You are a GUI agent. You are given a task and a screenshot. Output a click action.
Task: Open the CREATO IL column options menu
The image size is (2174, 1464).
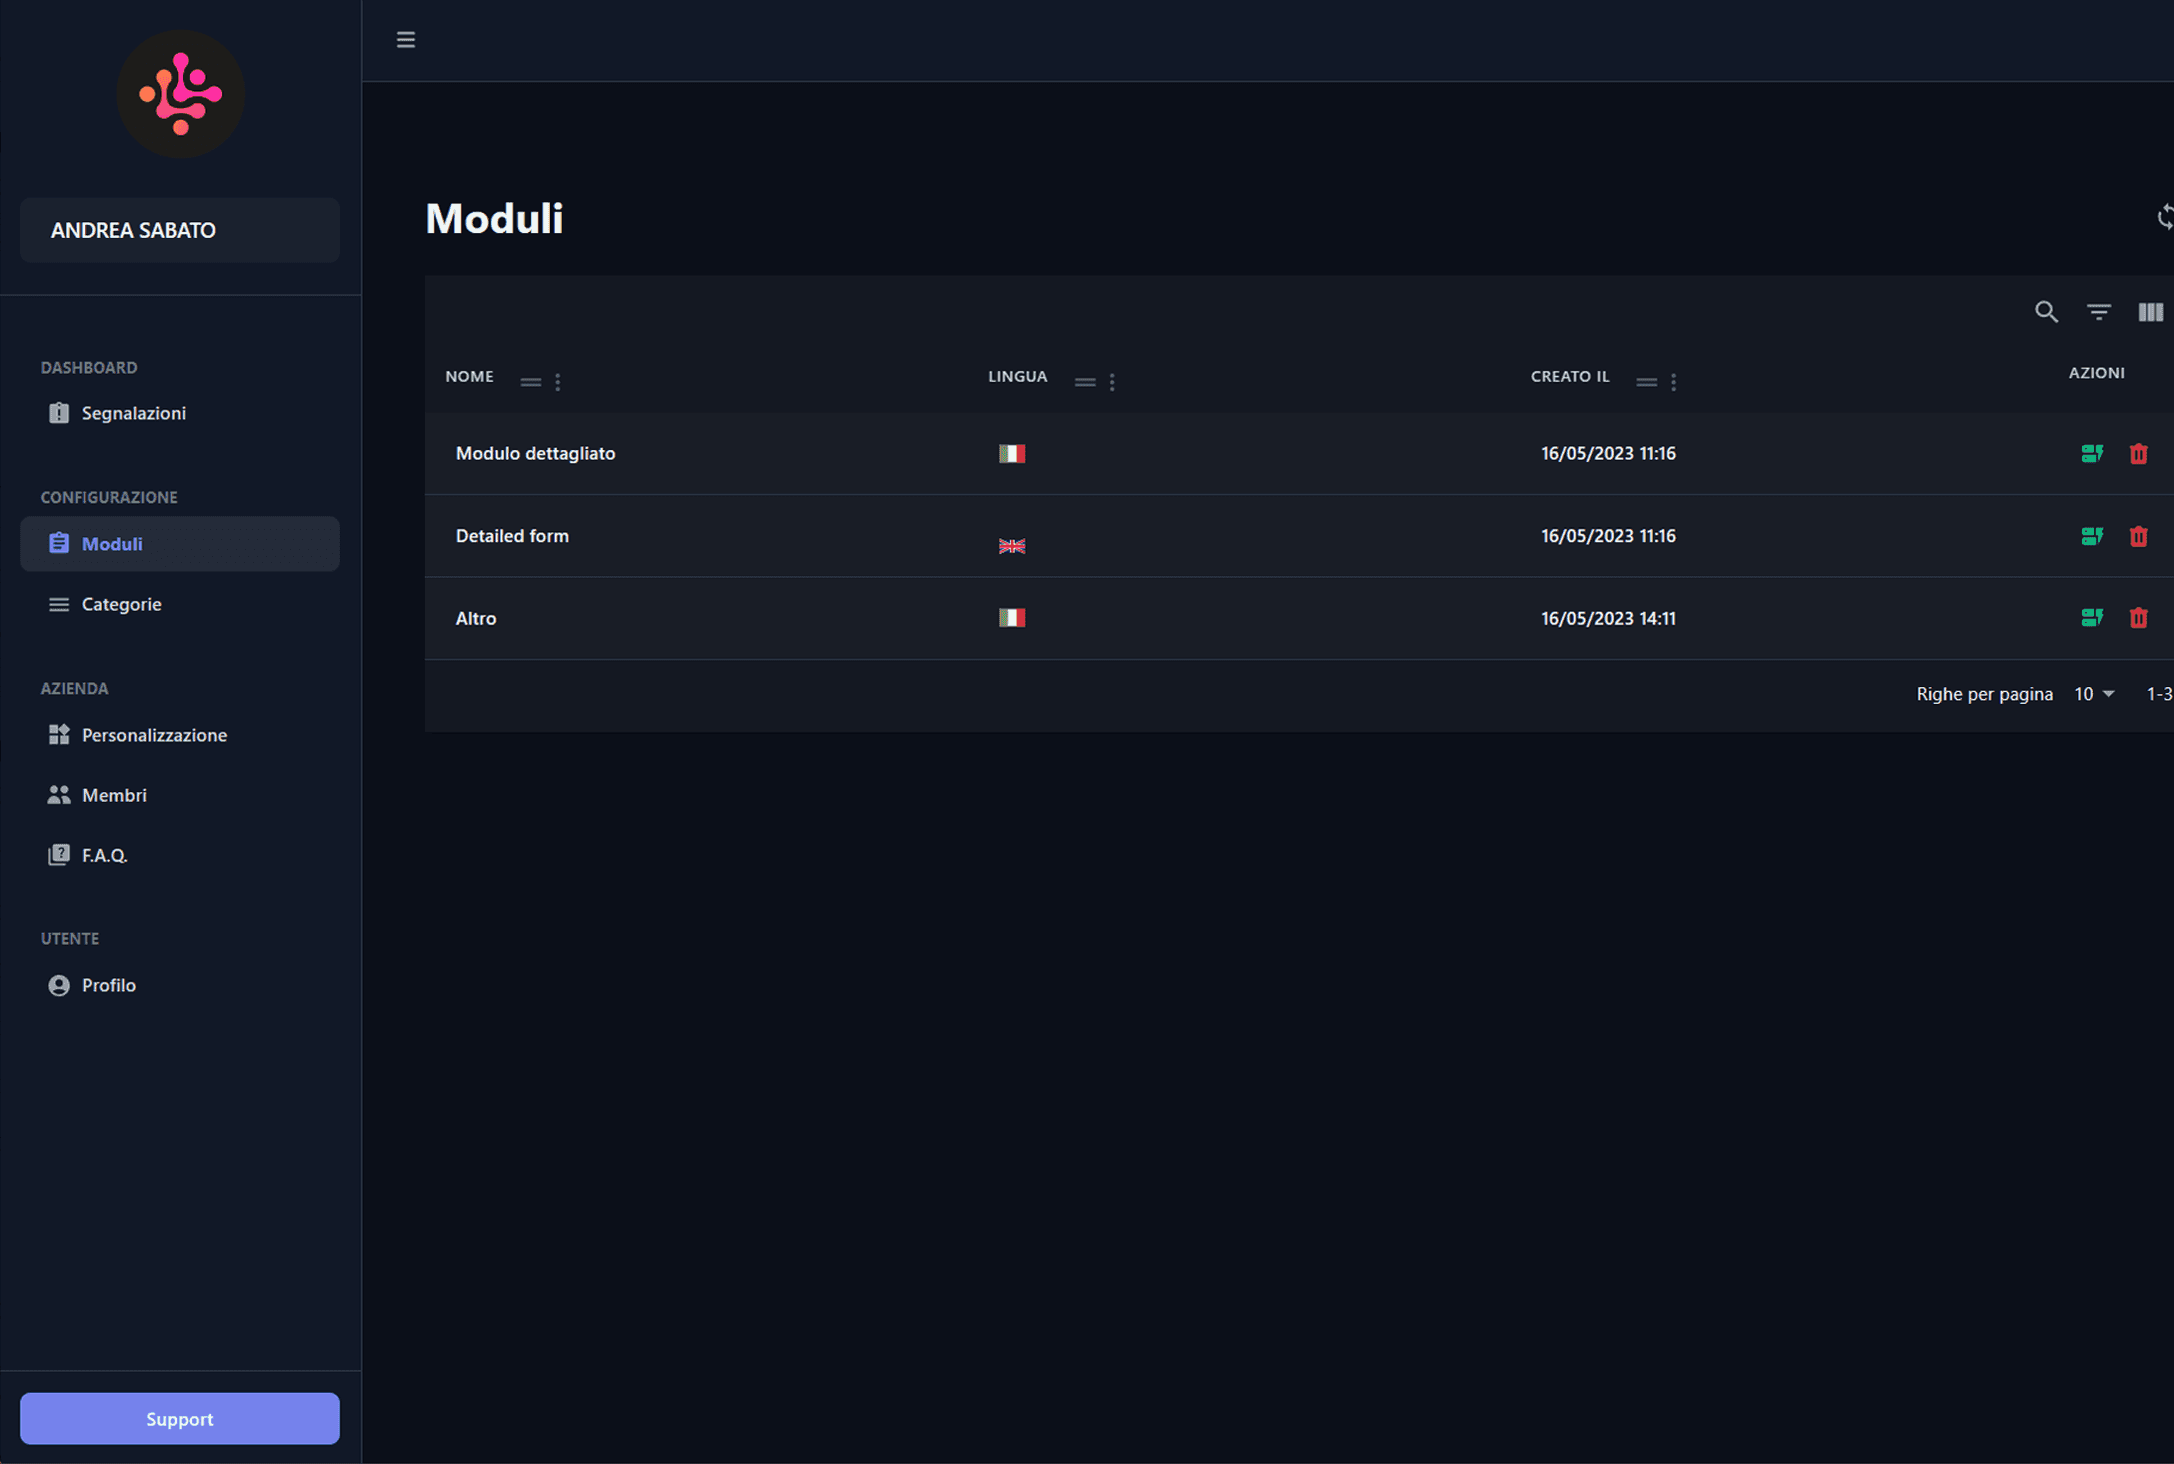[1674, 382]
